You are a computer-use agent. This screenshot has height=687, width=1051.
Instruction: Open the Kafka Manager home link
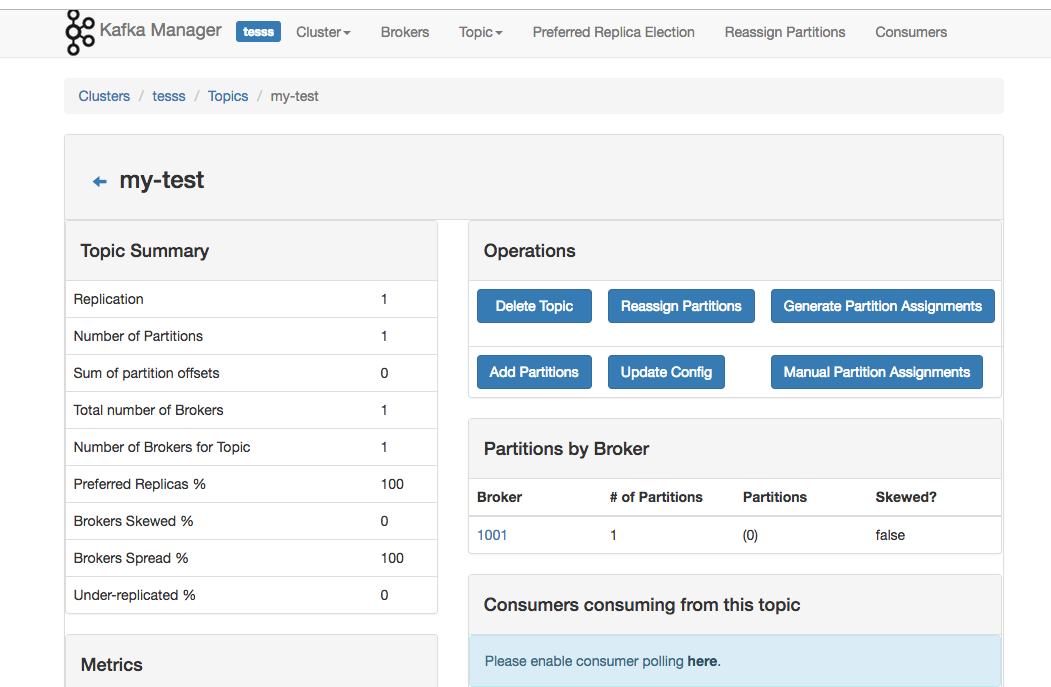tap(160, 30)
